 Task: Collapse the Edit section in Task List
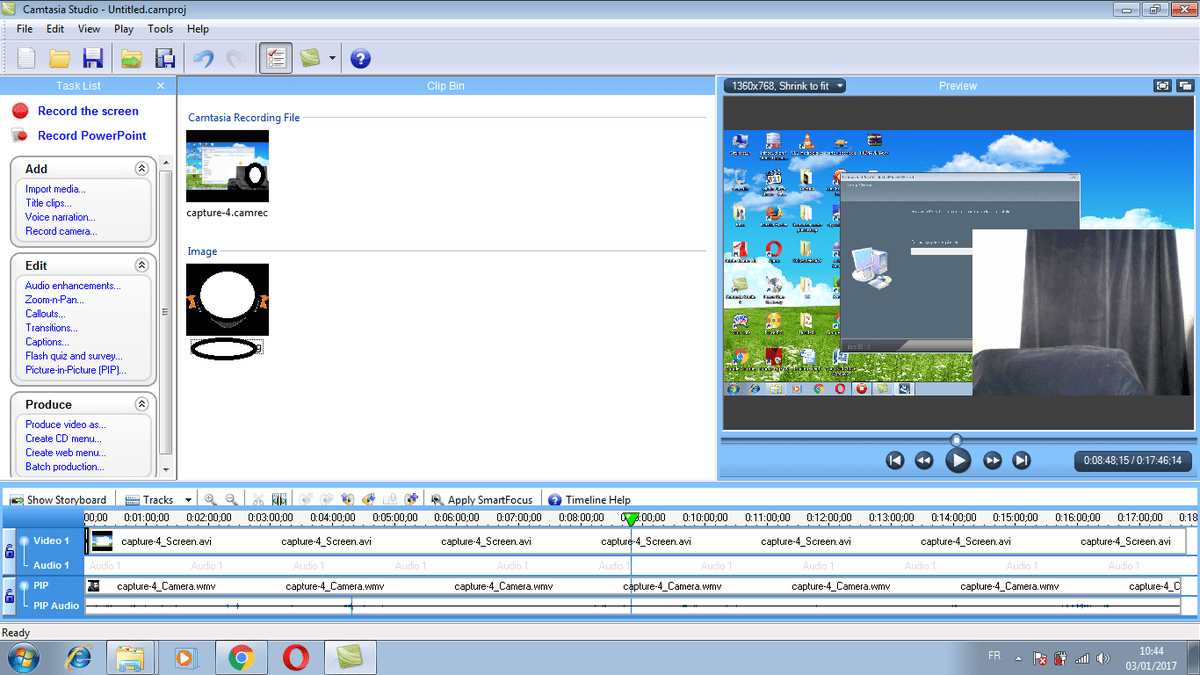click(x=142, y=266)
